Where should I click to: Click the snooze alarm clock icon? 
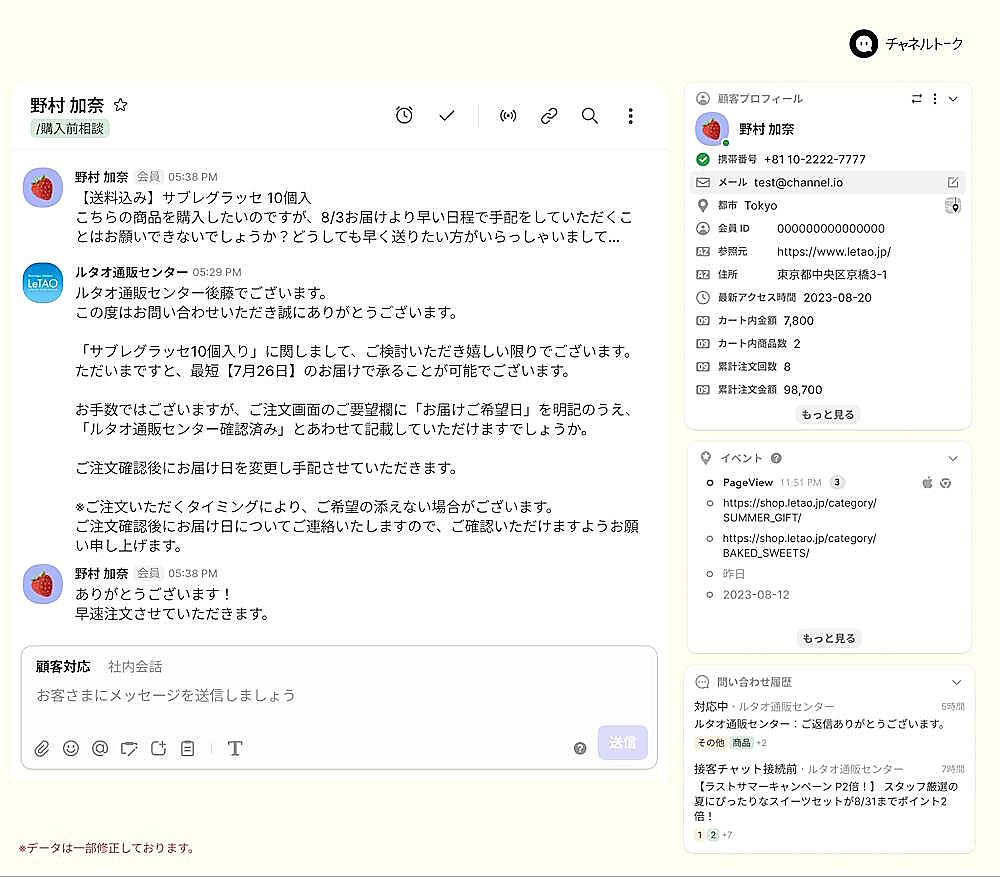click(404, 116)
